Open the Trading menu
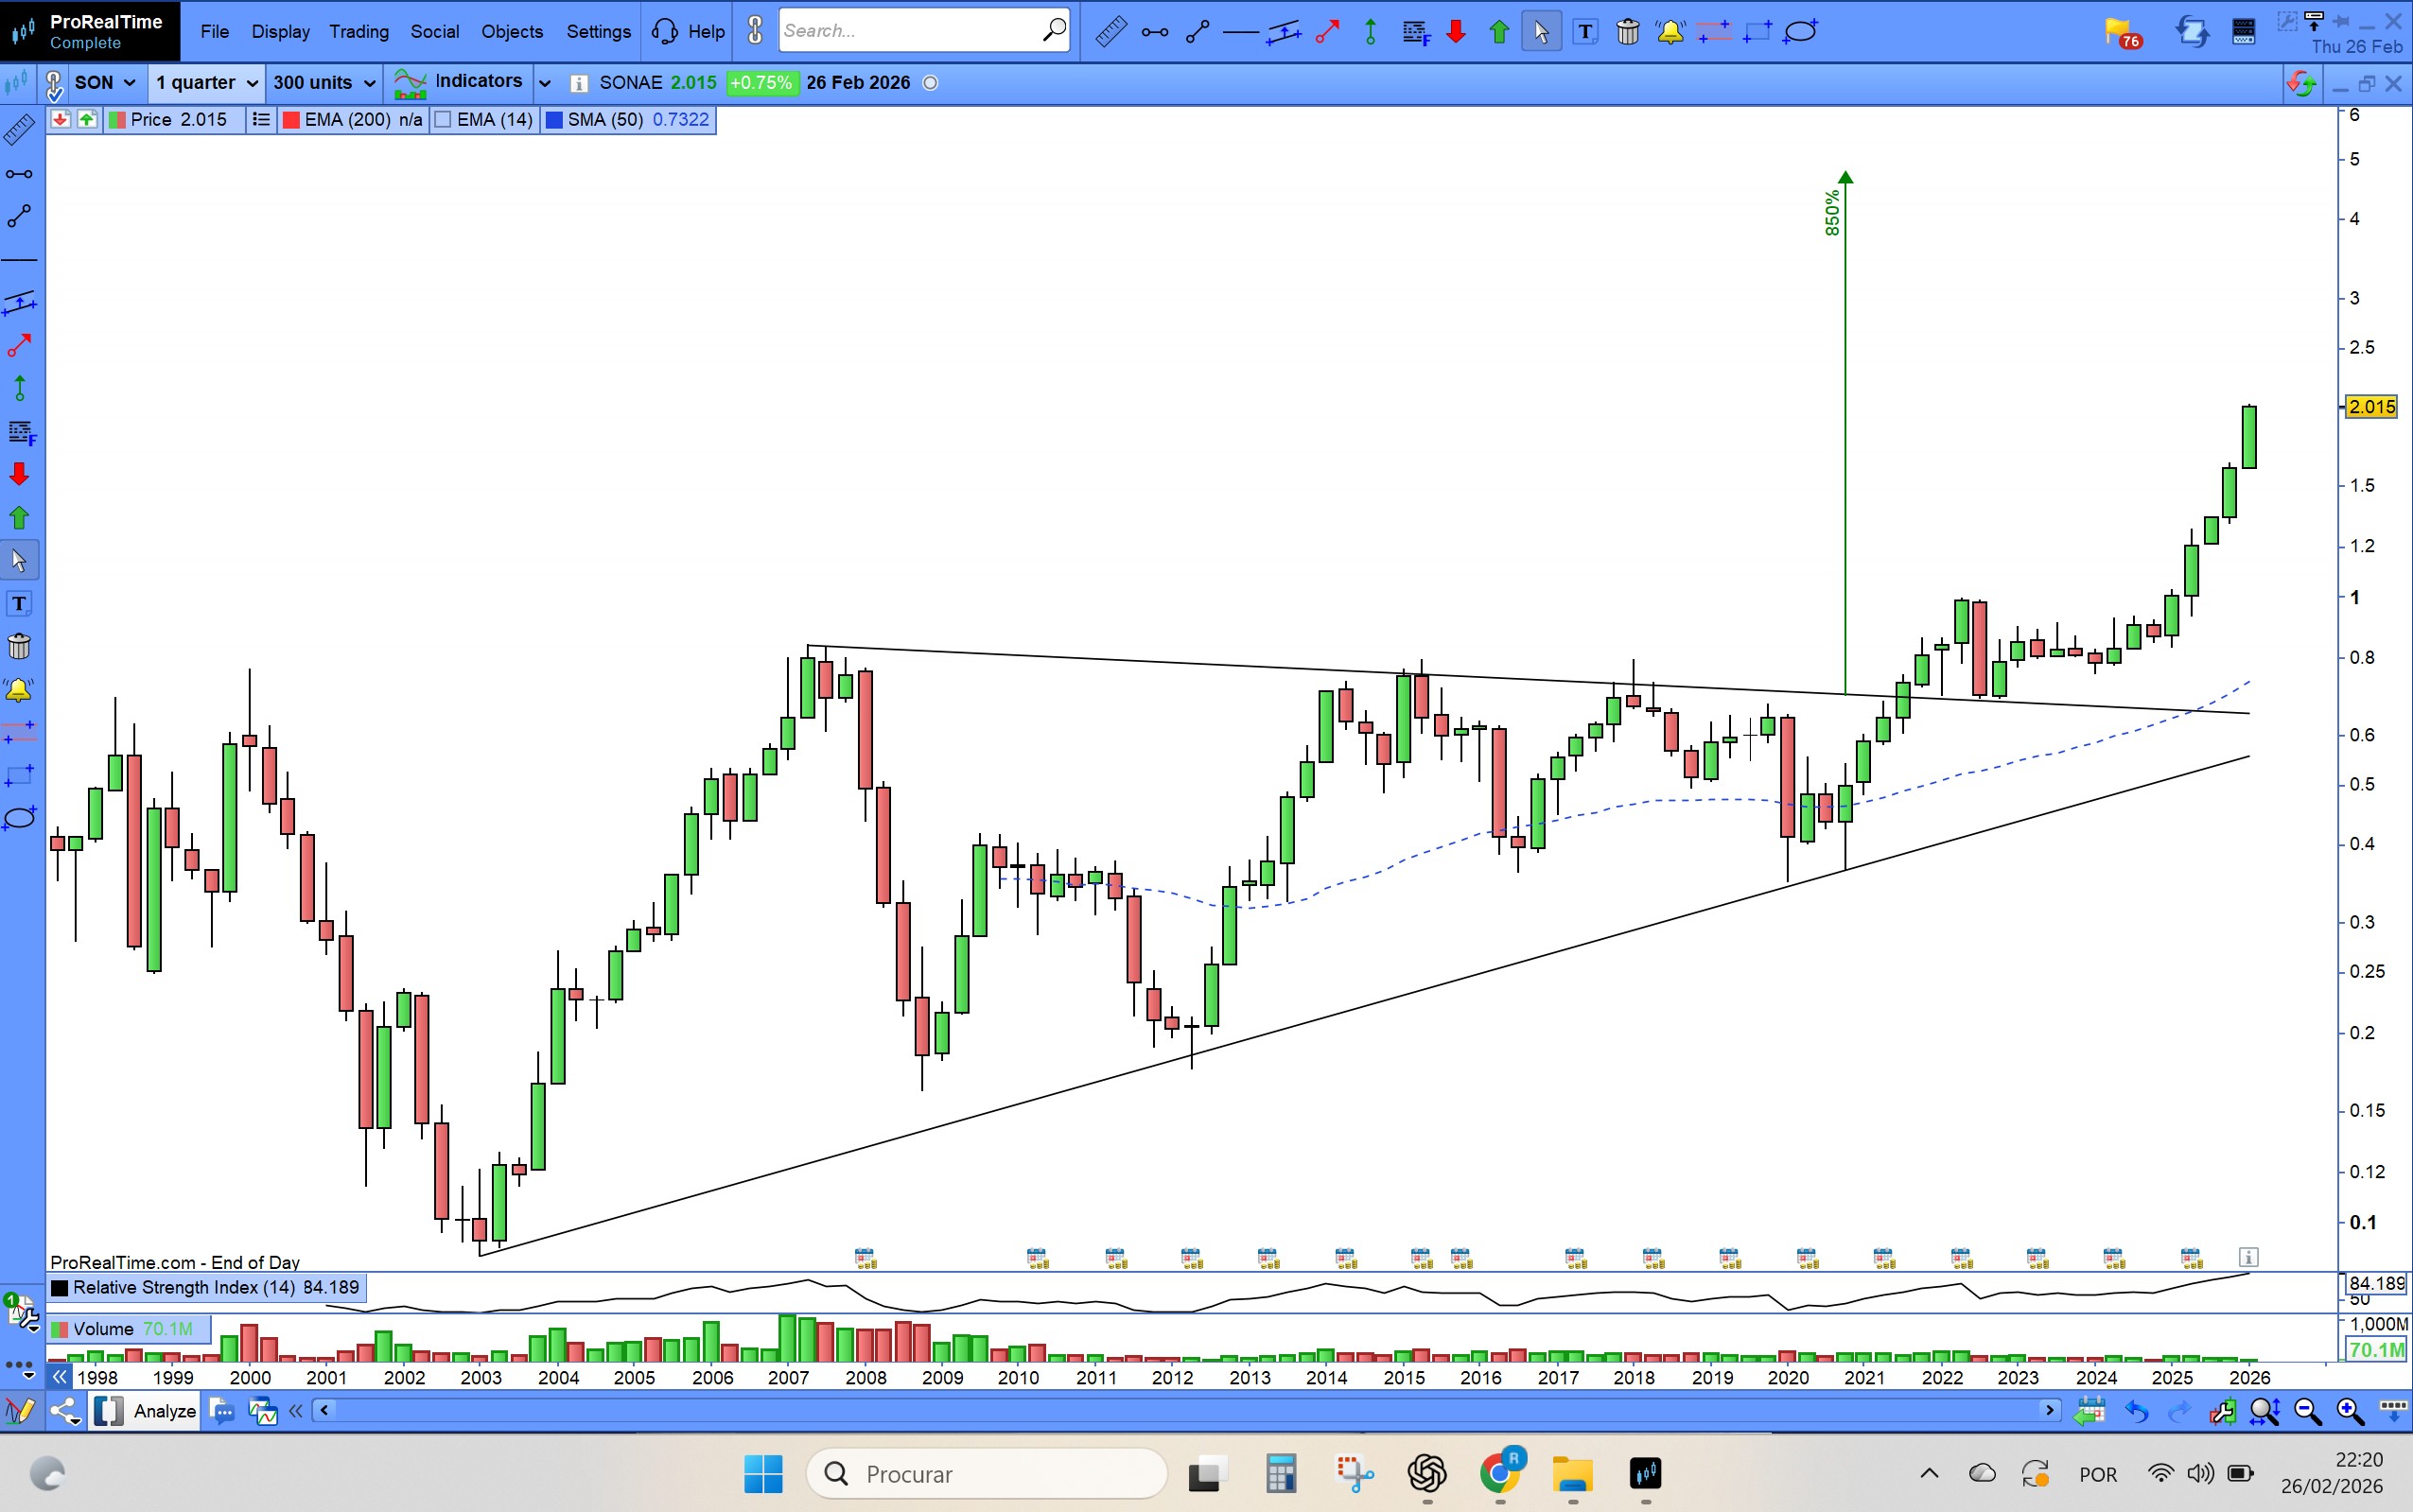2413x1512 pixels. (x=359, y=31)
